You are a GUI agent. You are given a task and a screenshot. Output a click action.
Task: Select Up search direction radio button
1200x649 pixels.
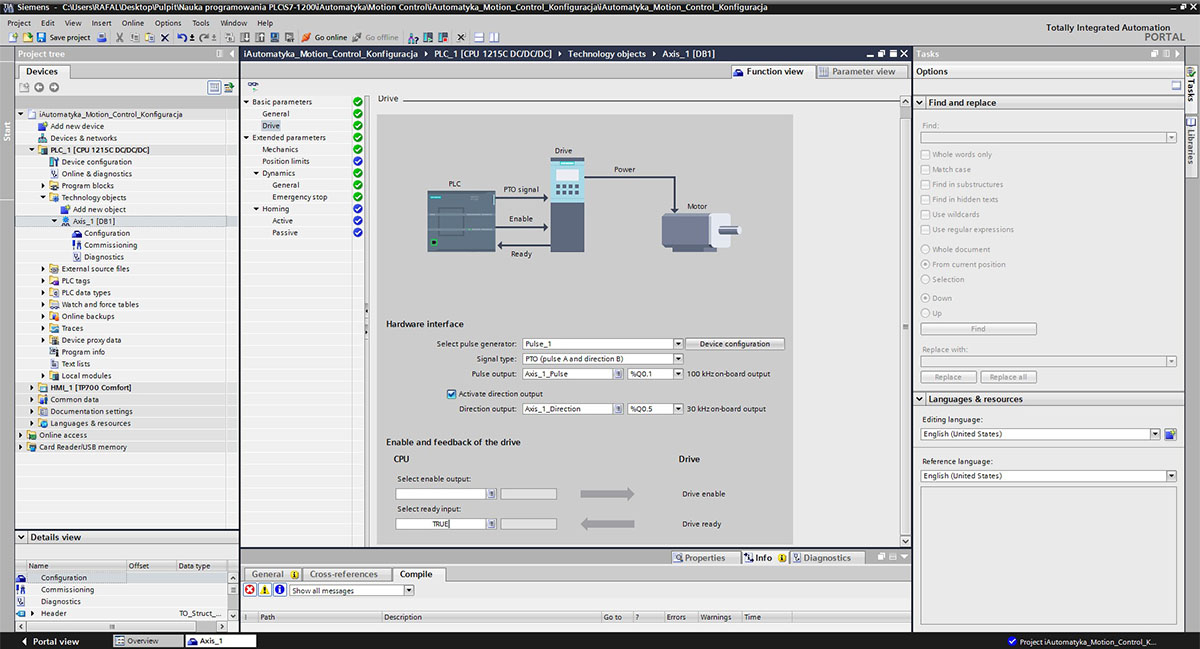925,313
